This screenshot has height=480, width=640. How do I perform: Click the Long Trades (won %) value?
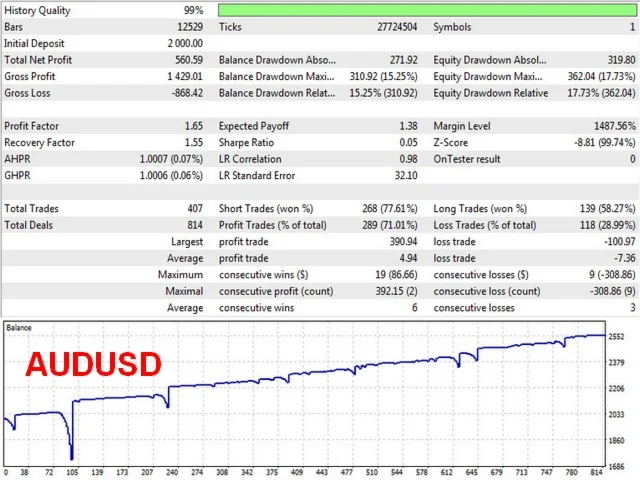[601, 208]
